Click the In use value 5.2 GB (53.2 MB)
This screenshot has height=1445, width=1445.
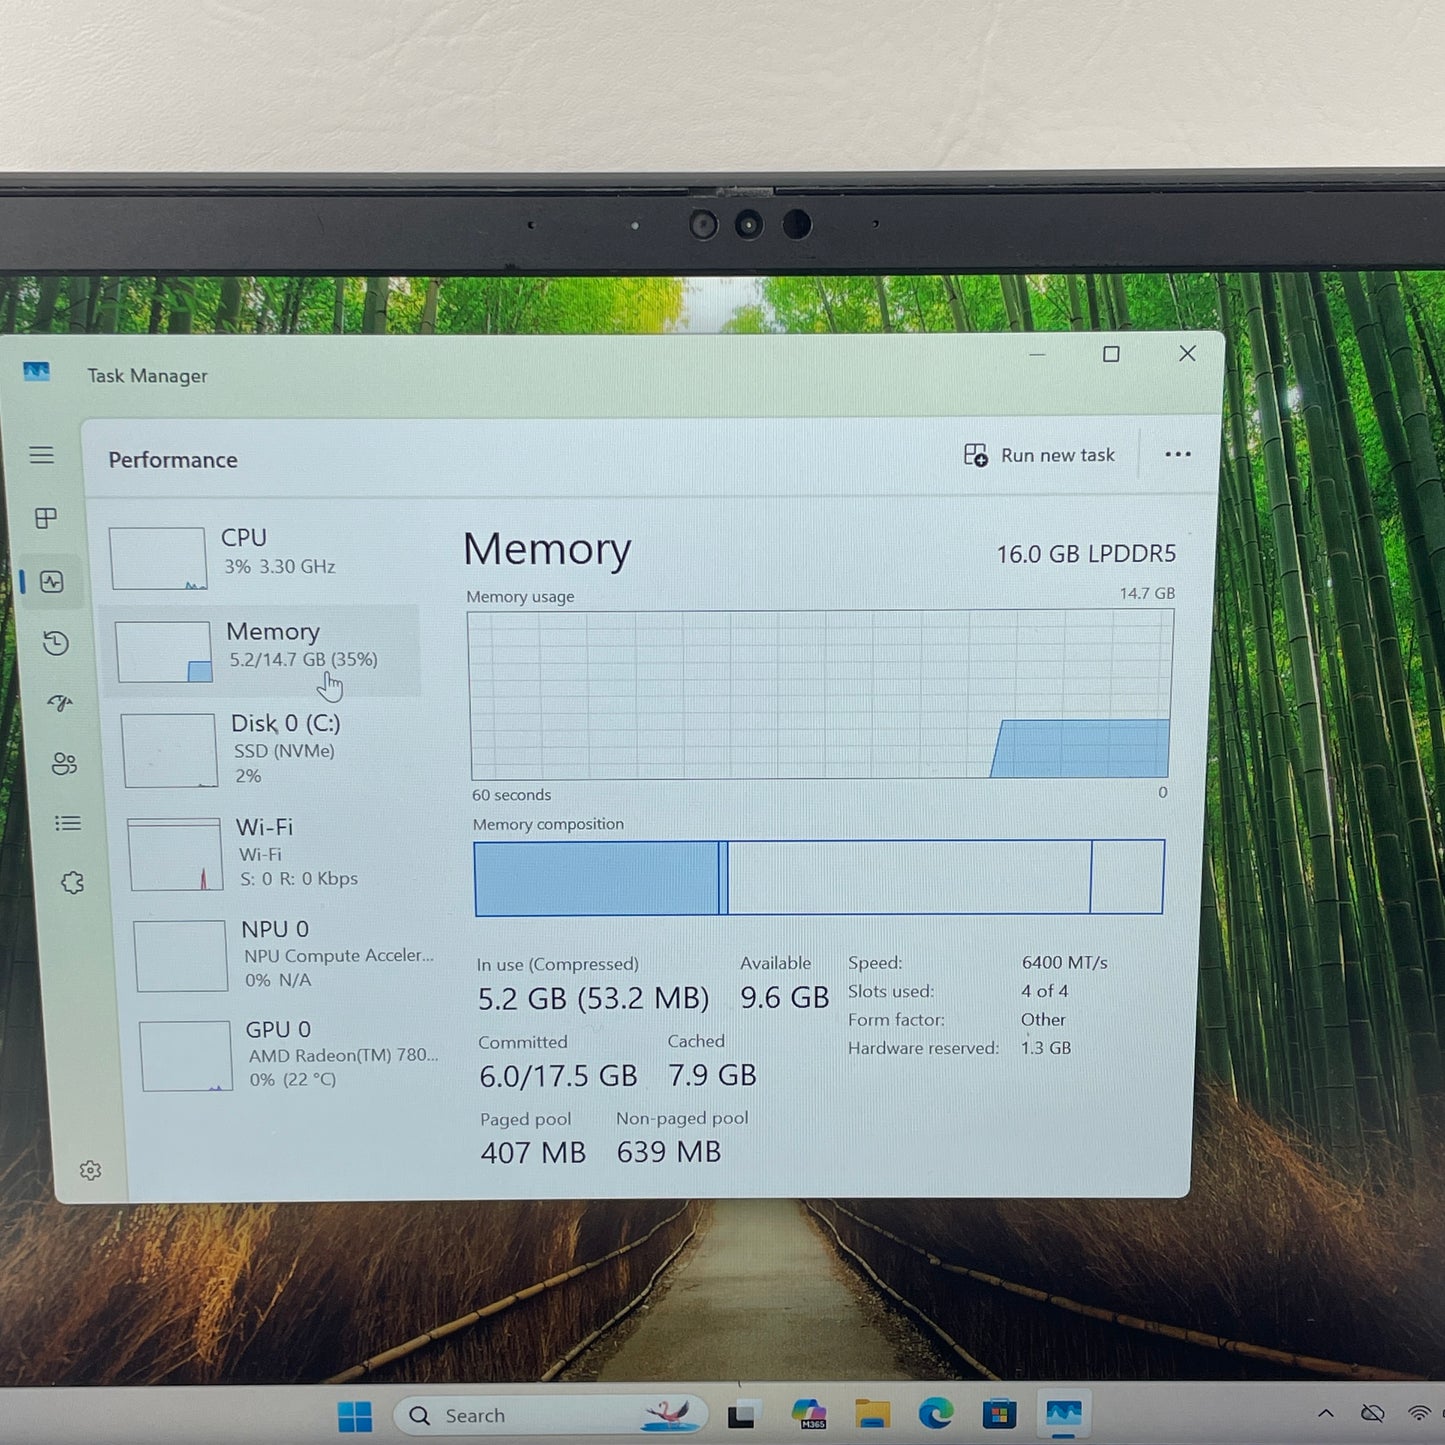click(593, 998)
